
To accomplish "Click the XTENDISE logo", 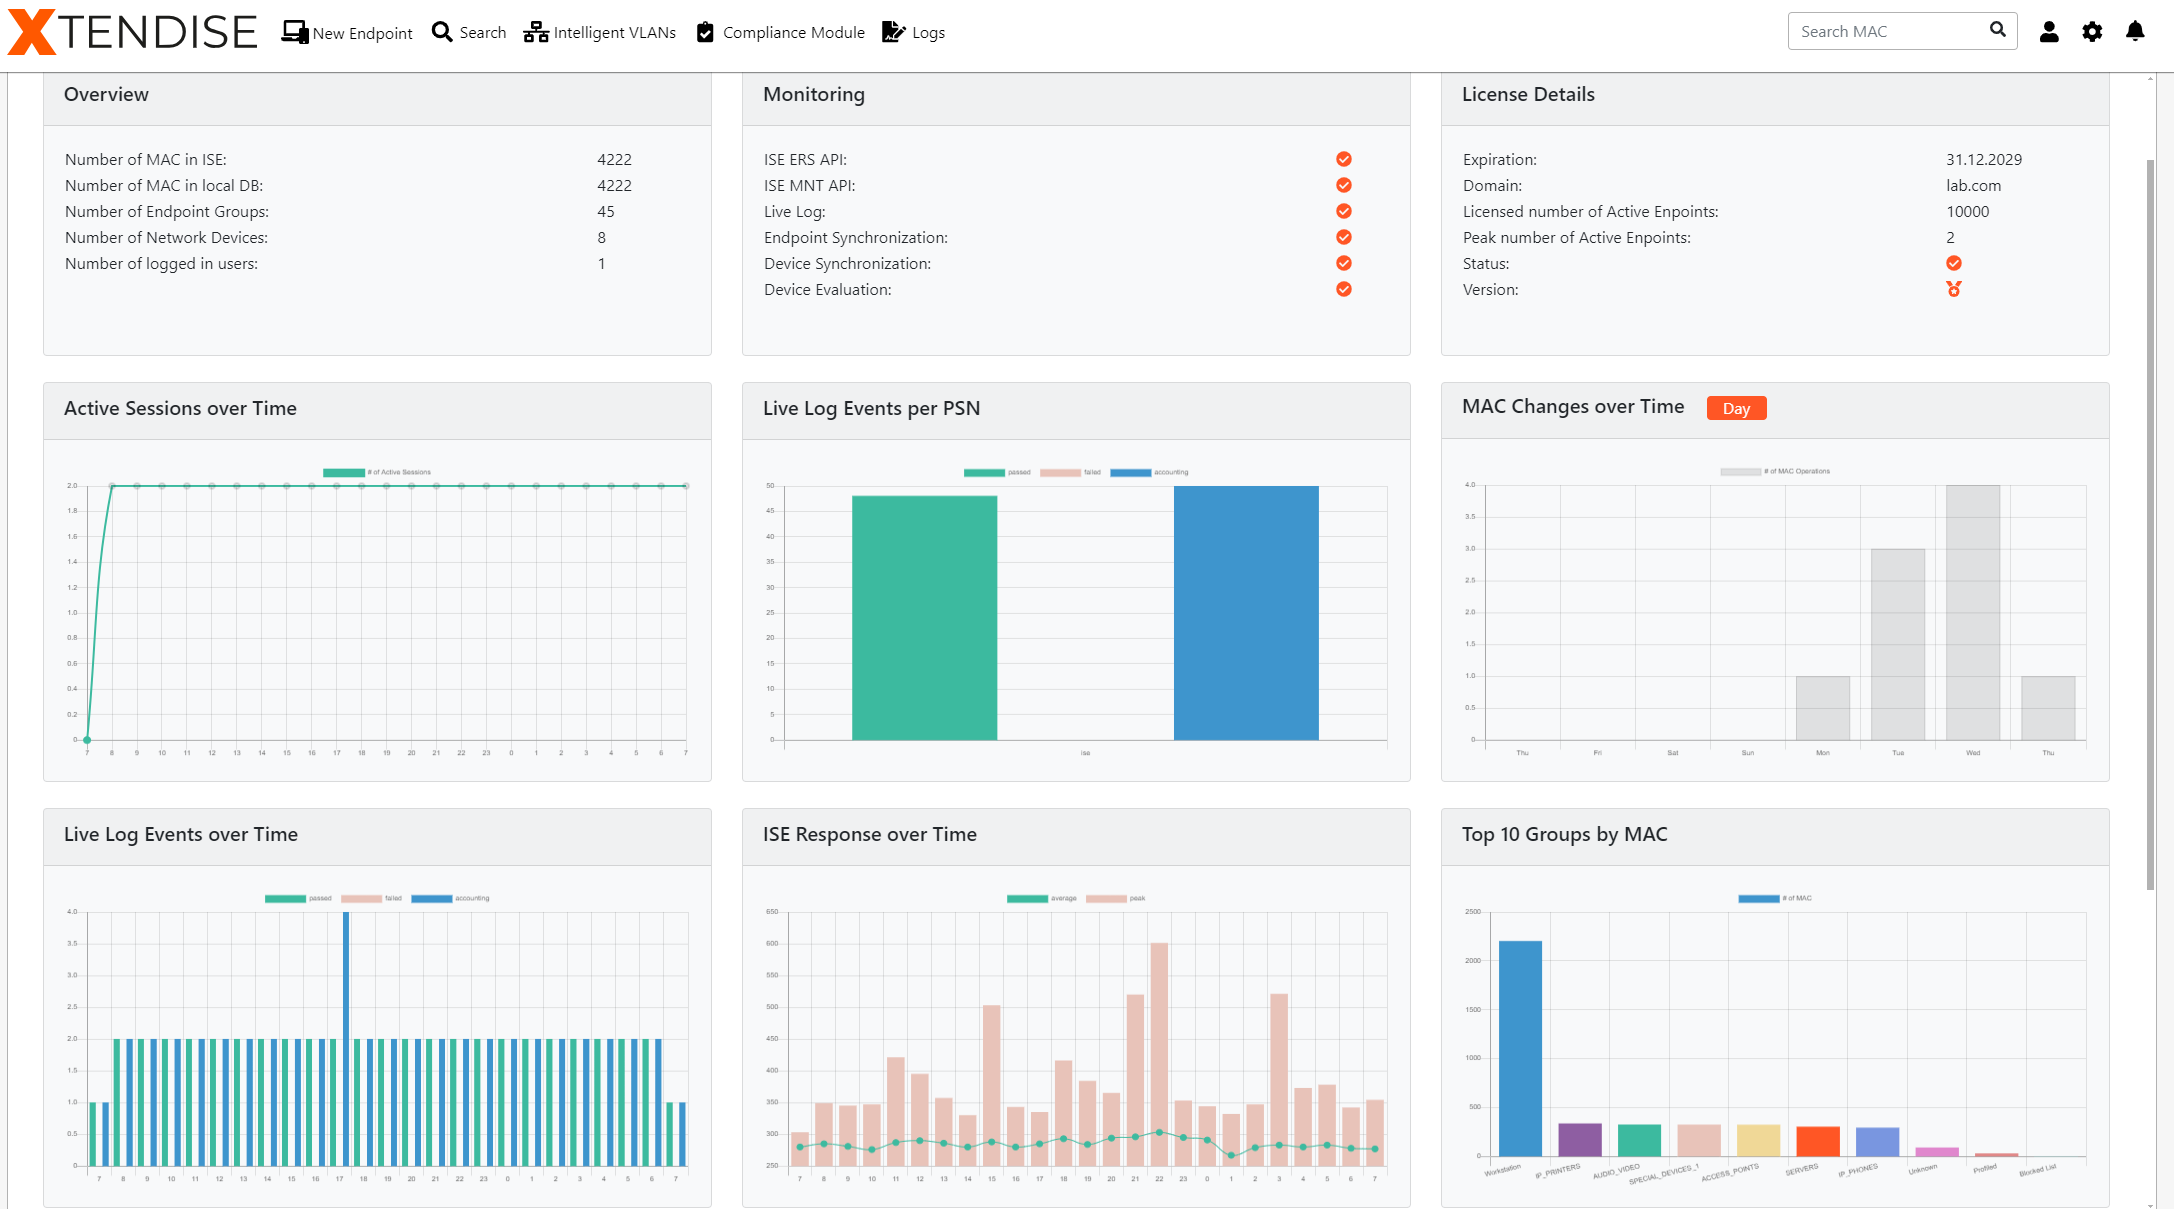I will pyautogui.click(x=132, y=32).
